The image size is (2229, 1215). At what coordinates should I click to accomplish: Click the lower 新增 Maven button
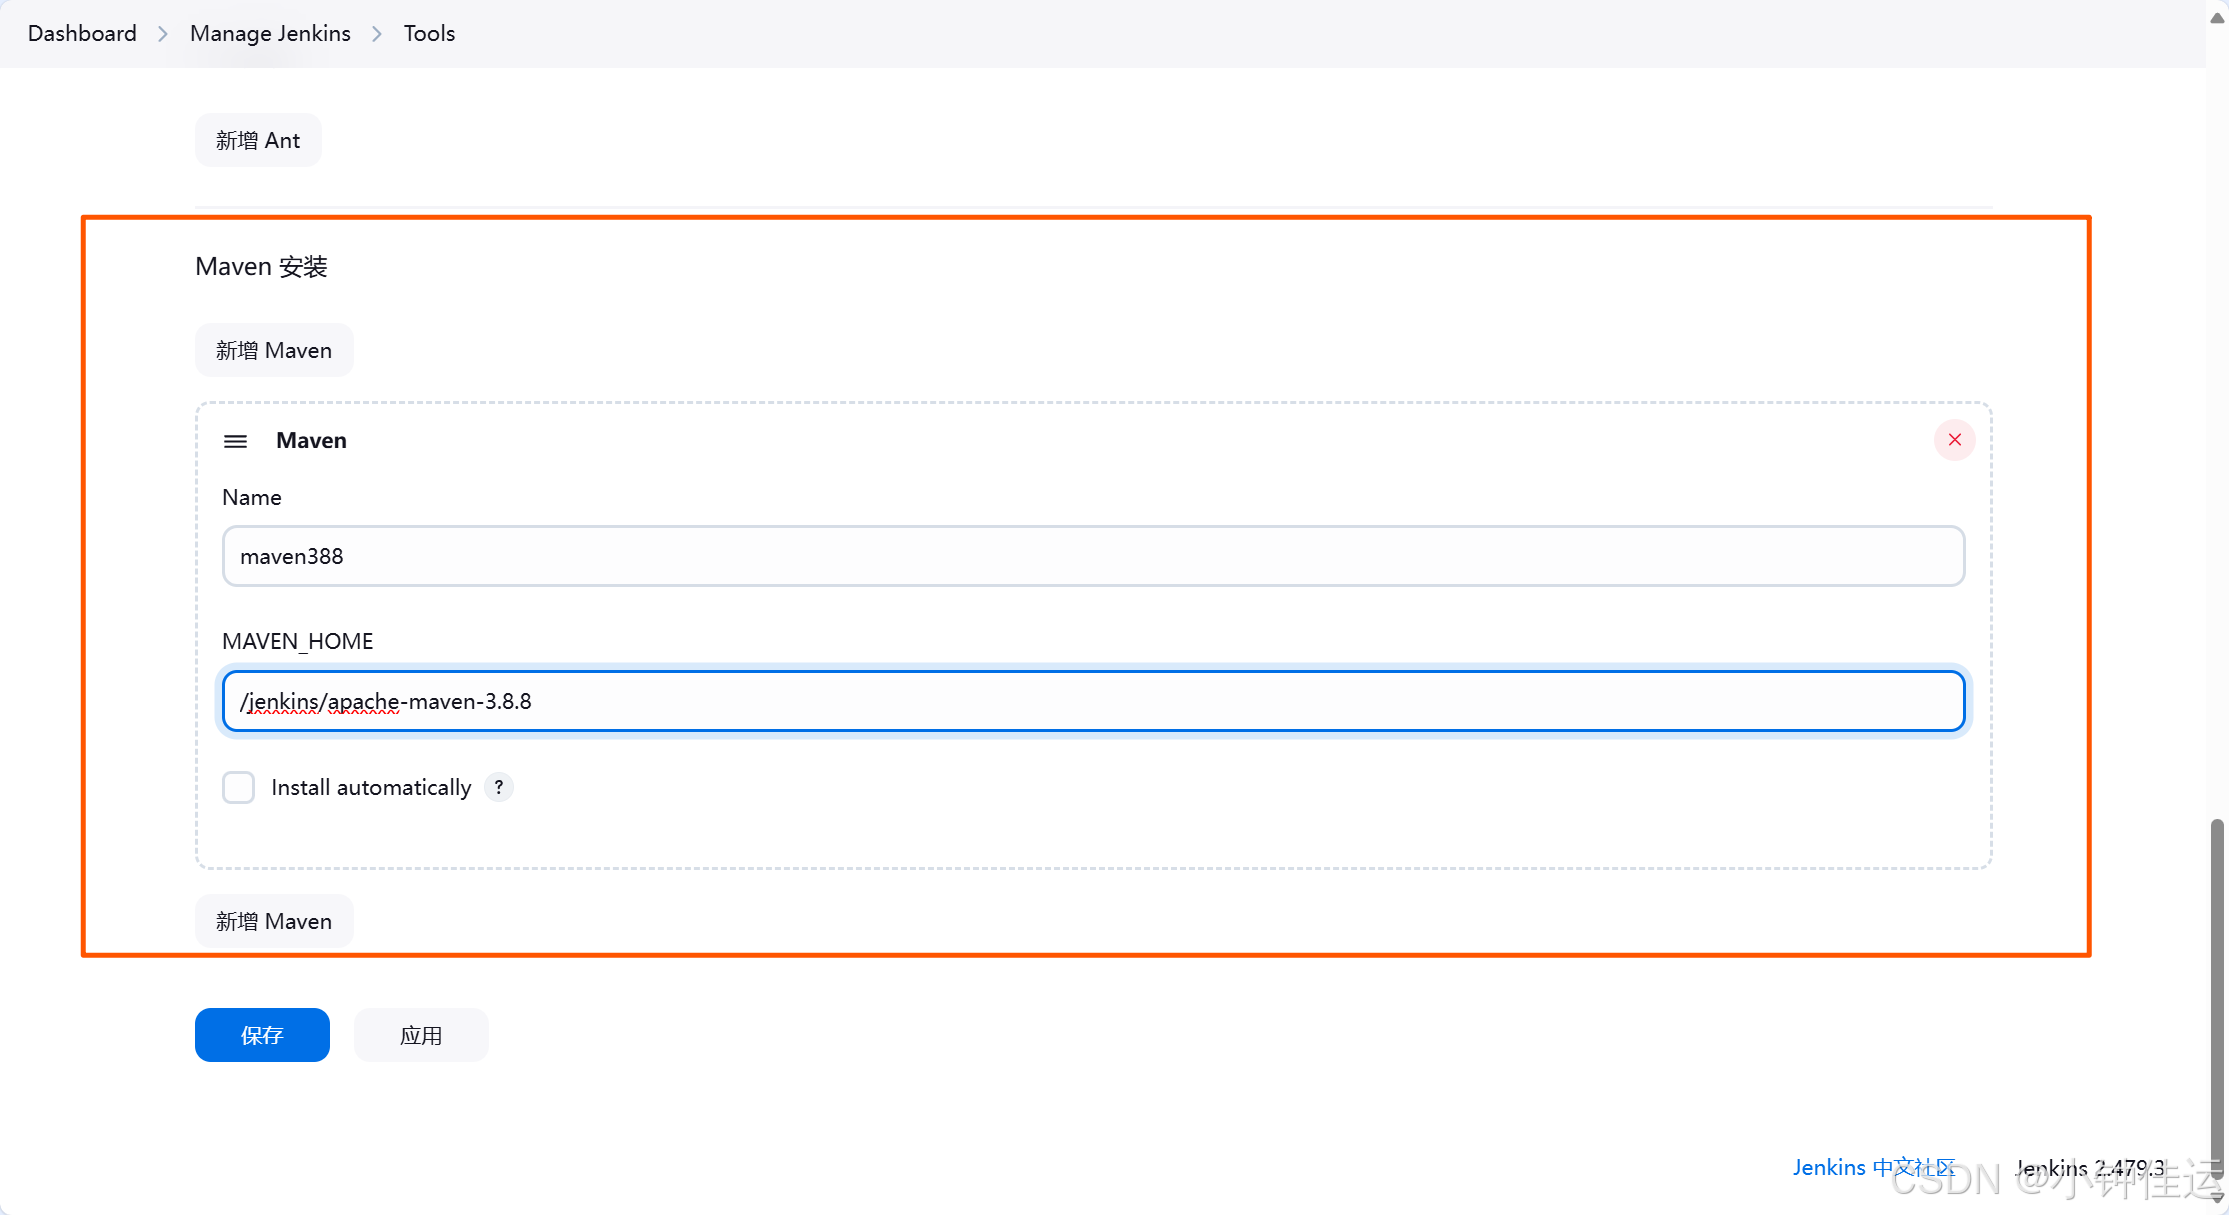[x=274, y=921]
